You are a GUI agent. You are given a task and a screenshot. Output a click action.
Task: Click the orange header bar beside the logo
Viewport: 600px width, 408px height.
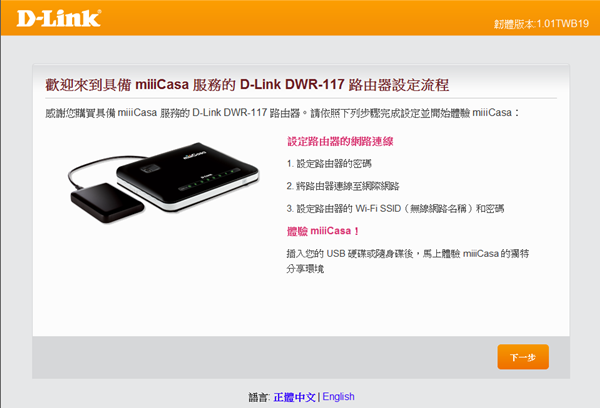(x=298, y=18)
